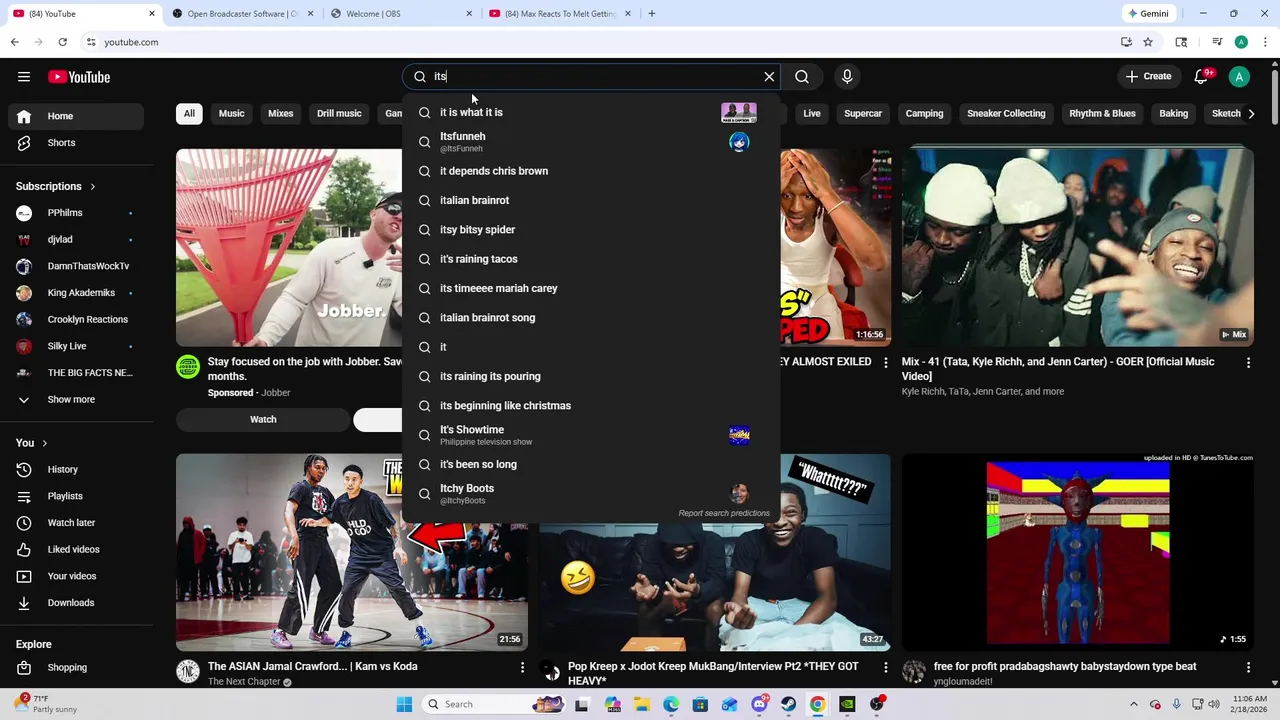Expand Show more subscriptions
Screen dimensions: 1280x720
pos(76,400)
